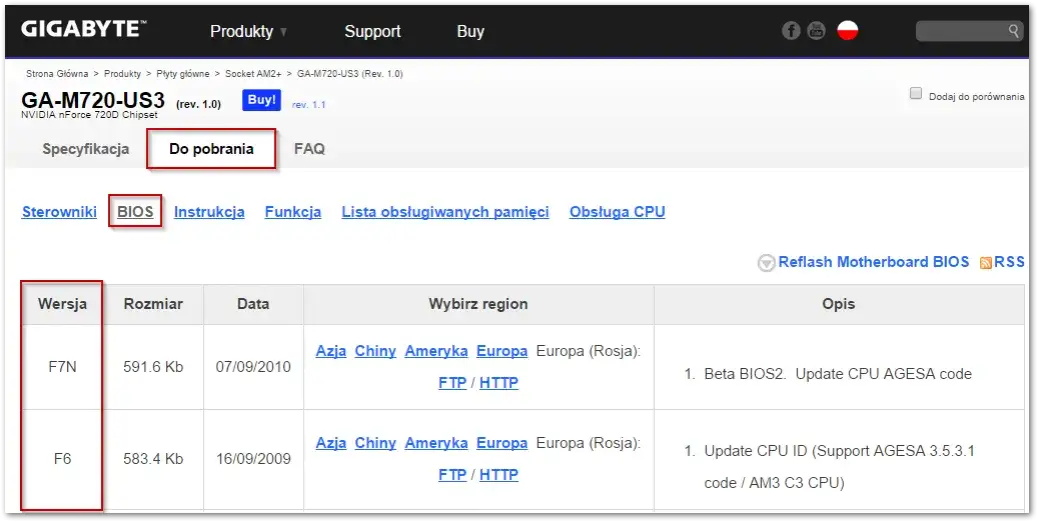Open the Sterowniki link
Screen dimensions: 1038x522
pyautogui.click(x=60, y=212)
